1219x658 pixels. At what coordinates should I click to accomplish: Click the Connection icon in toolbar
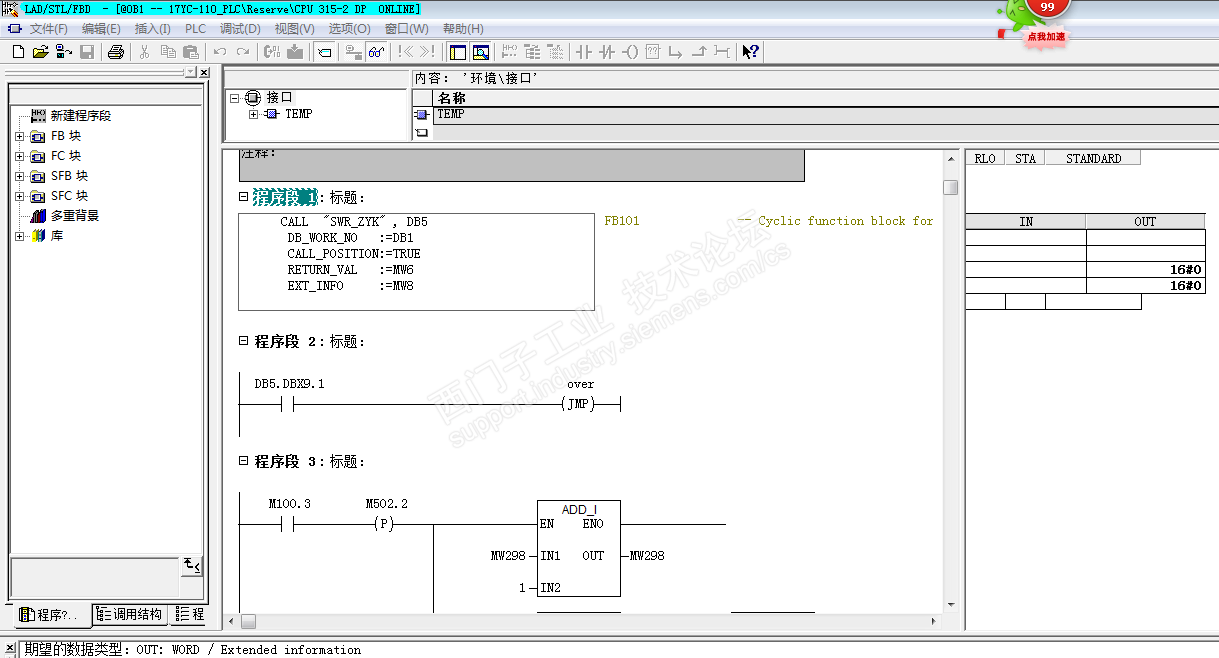point(721,52)
